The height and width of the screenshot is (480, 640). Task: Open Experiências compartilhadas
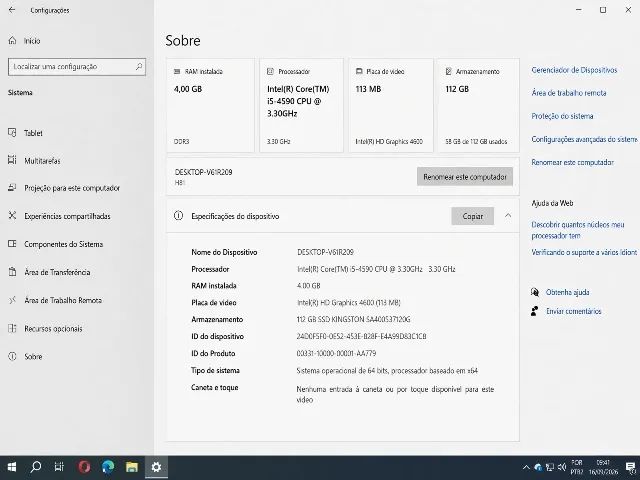pos(67,216)
